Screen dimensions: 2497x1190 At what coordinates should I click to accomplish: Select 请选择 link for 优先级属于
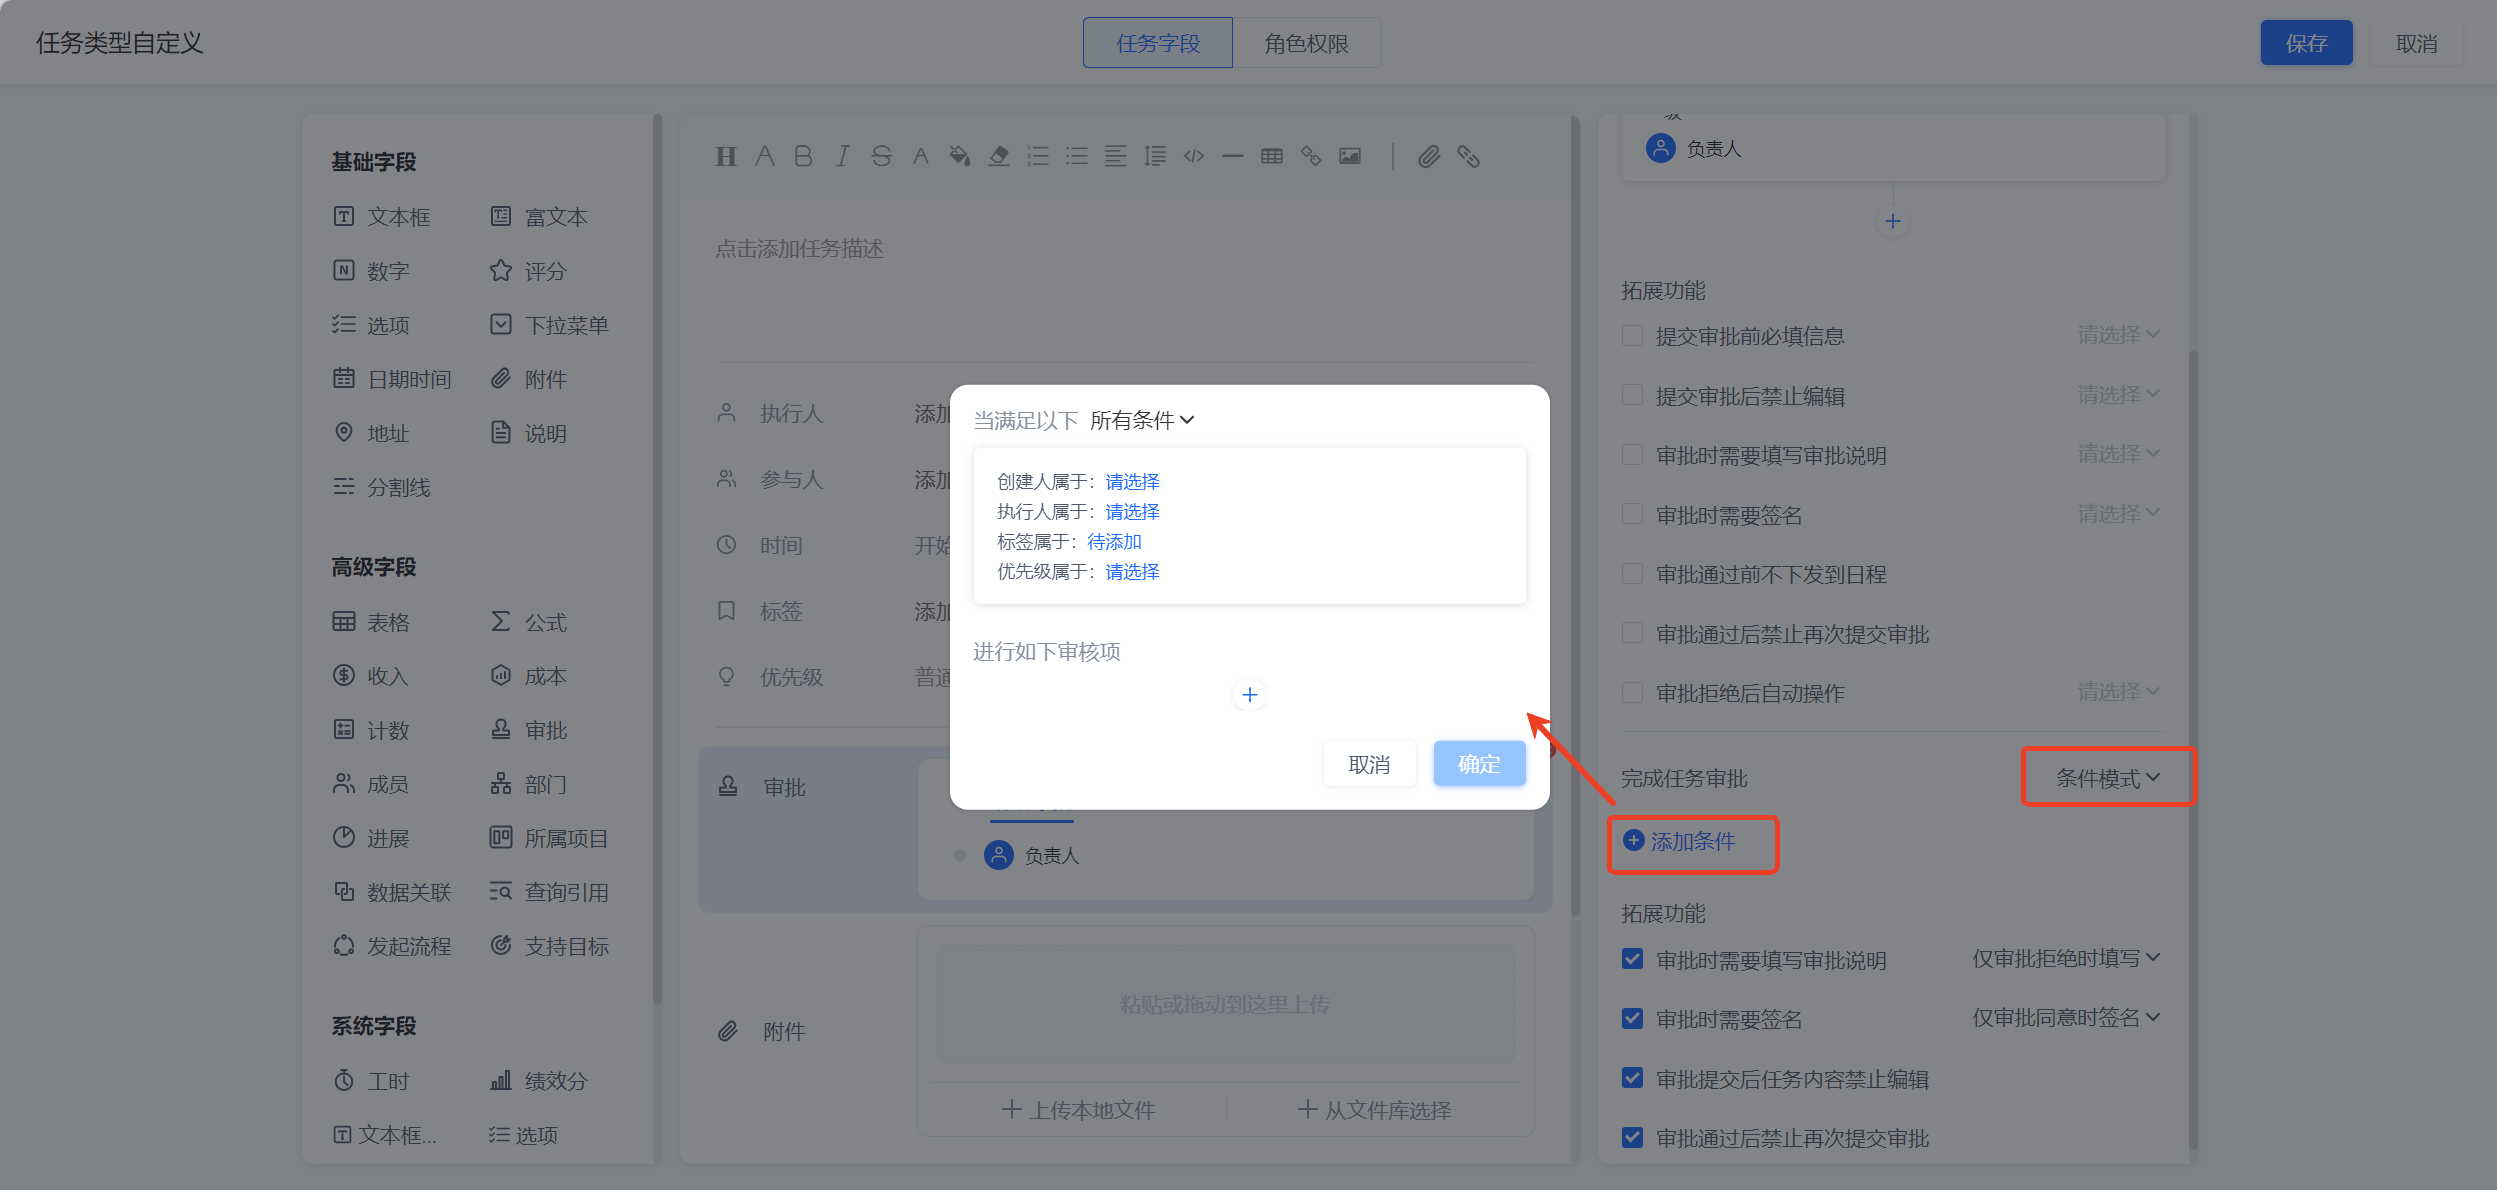[x=1132, y=572]
